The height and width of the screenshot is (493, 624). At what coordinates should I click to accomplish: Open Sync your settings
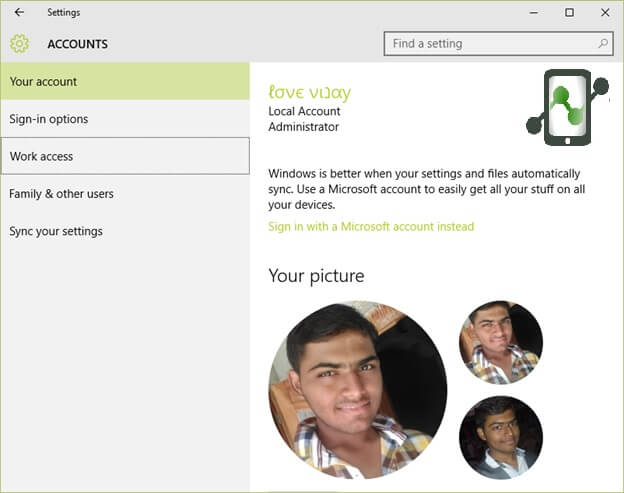125,231
